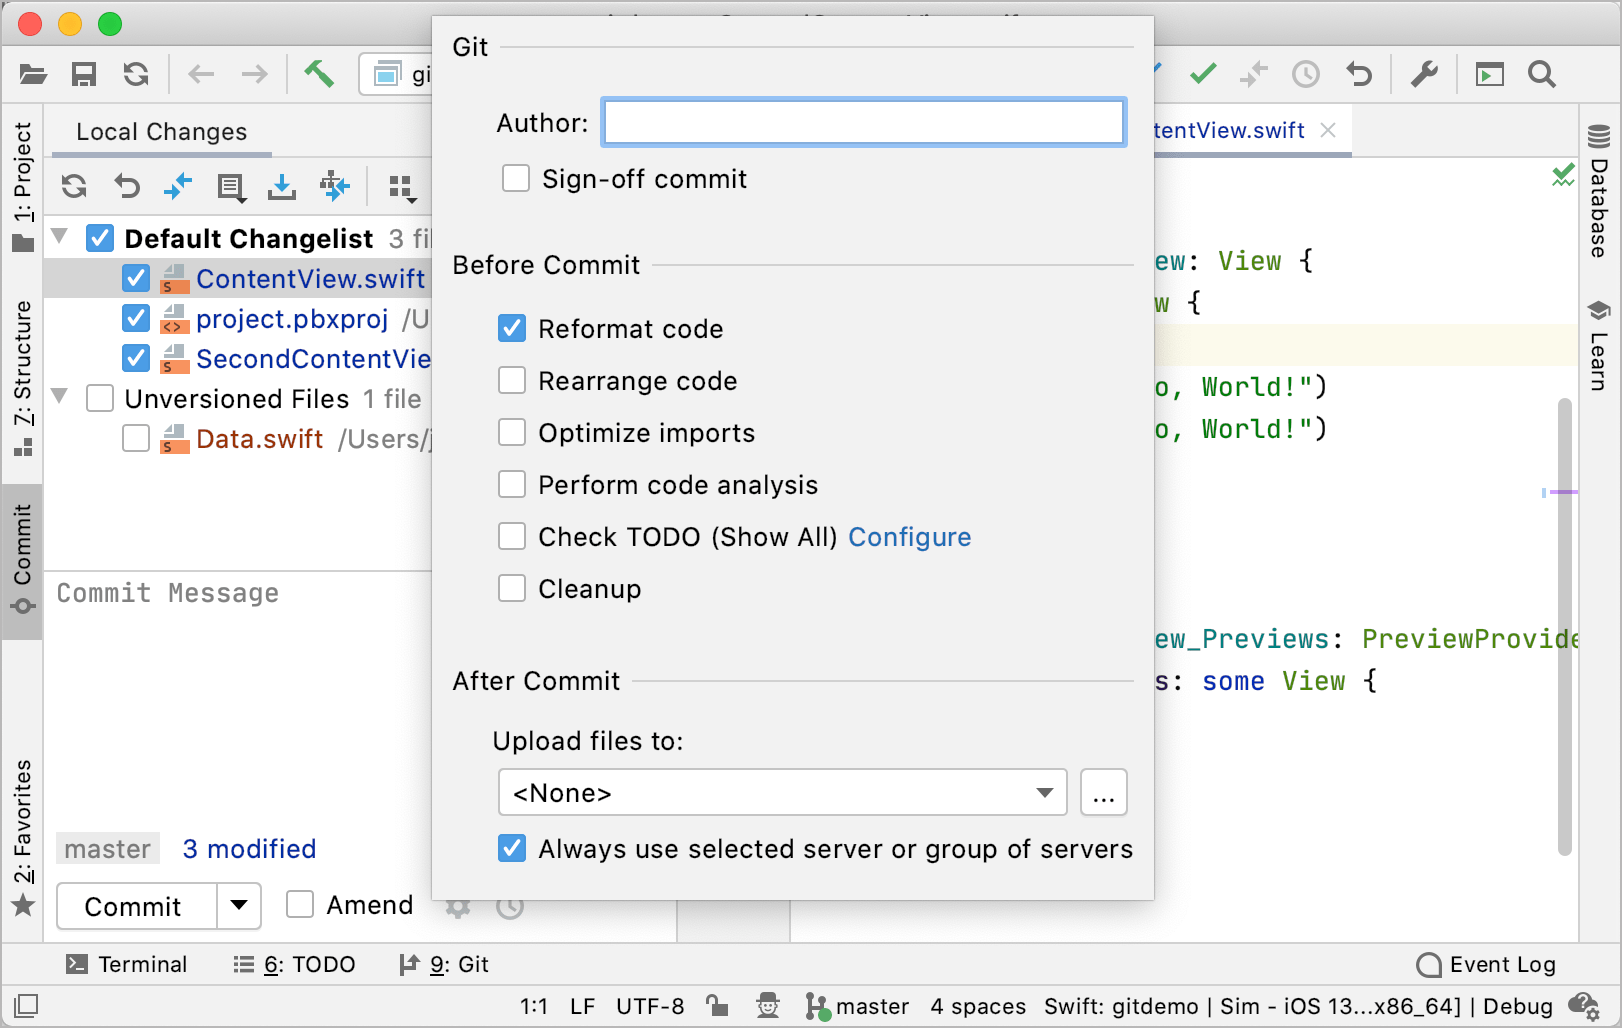
Task: Switch to the Local Changes tab
Action: point(161,132)
